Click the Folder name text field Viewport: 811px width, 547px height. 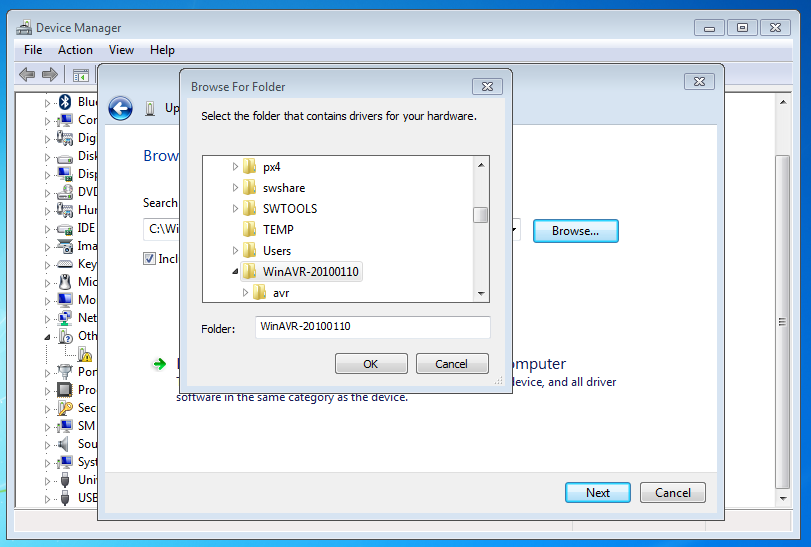pos(372,327)
